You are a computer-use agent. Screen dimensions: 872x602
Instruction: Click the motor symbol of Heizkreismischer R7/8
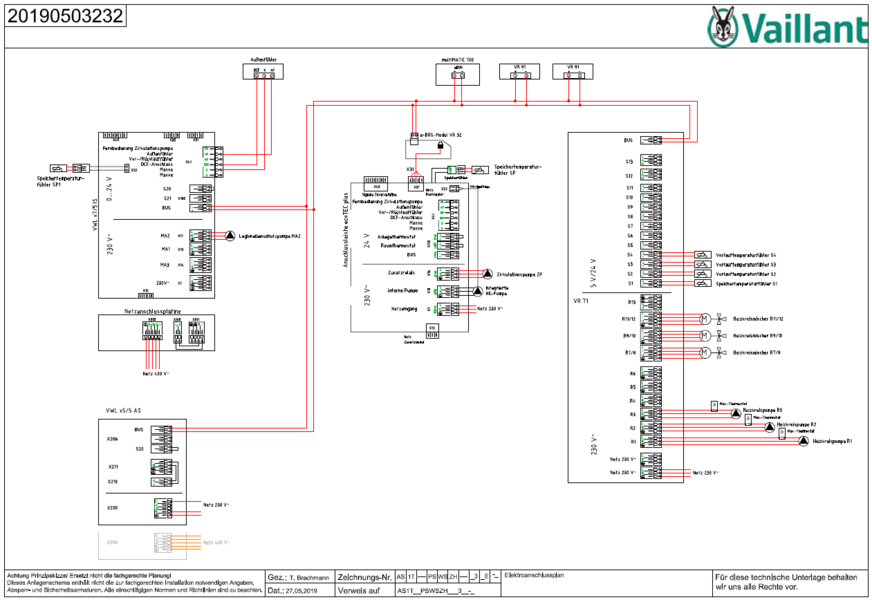click(x=704, y=352)
